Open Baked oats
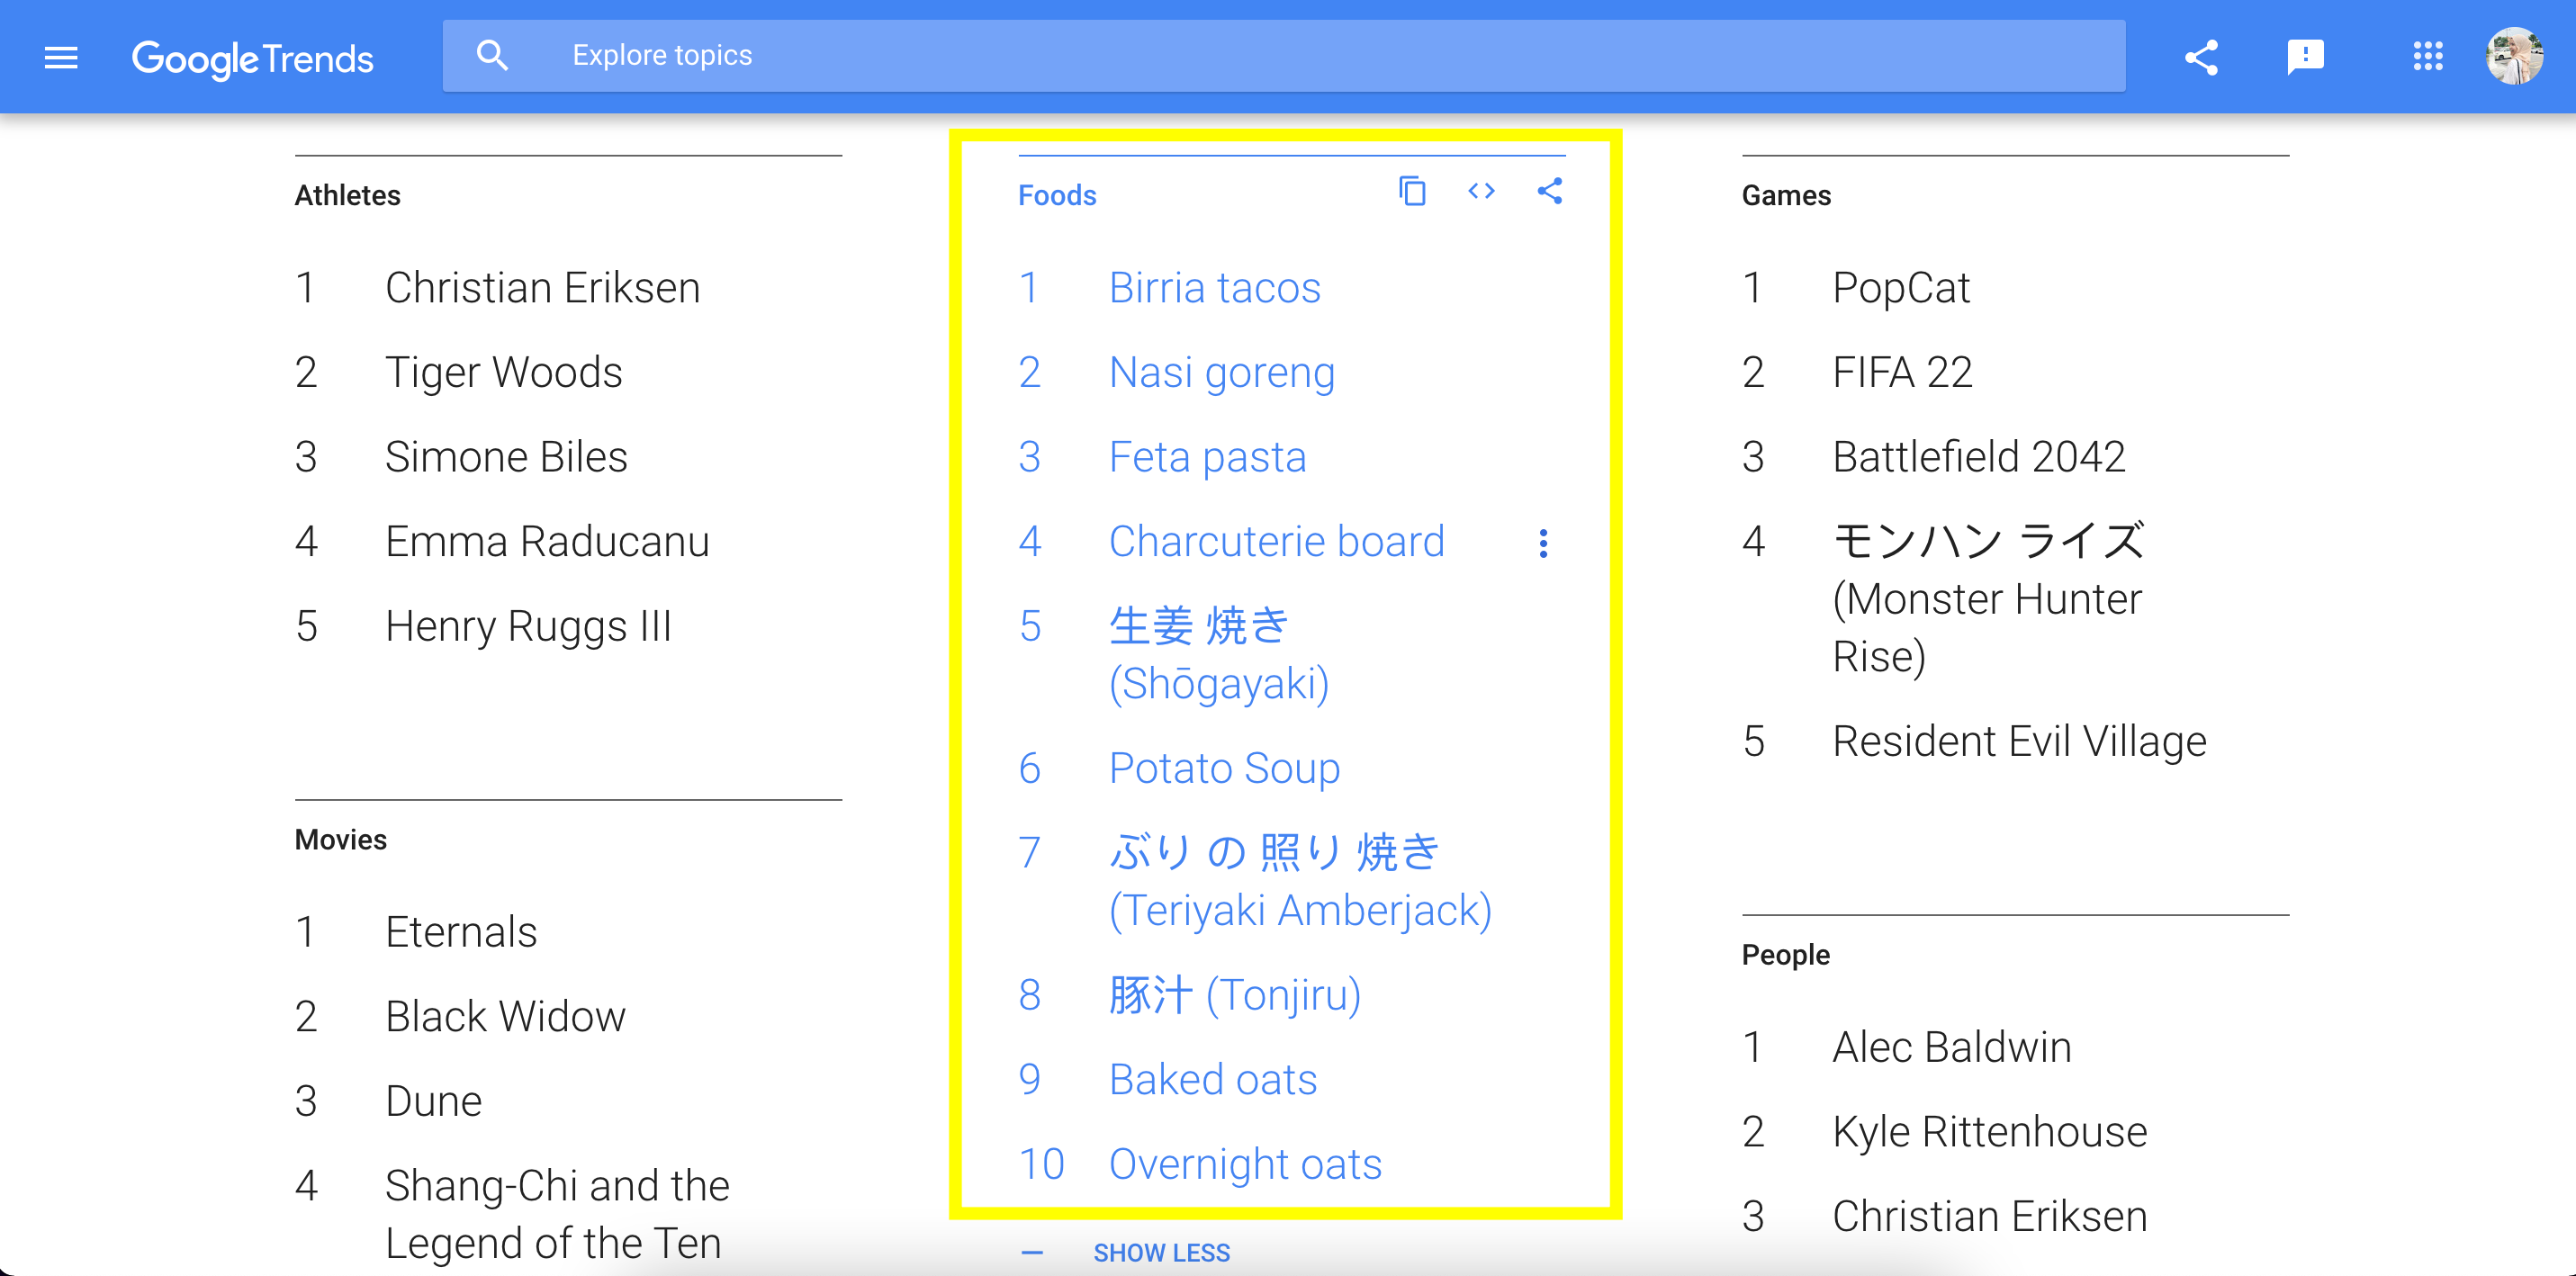 (x=1212, y=1080)
